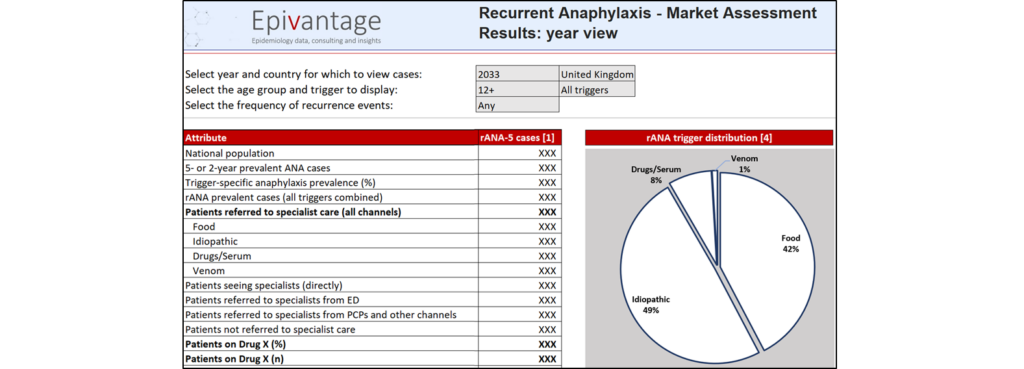The width and height of the screenshot is (1024, 369).
Task: Click XXX value for Patients not referred to specialist care
Action: coord(547,330)
